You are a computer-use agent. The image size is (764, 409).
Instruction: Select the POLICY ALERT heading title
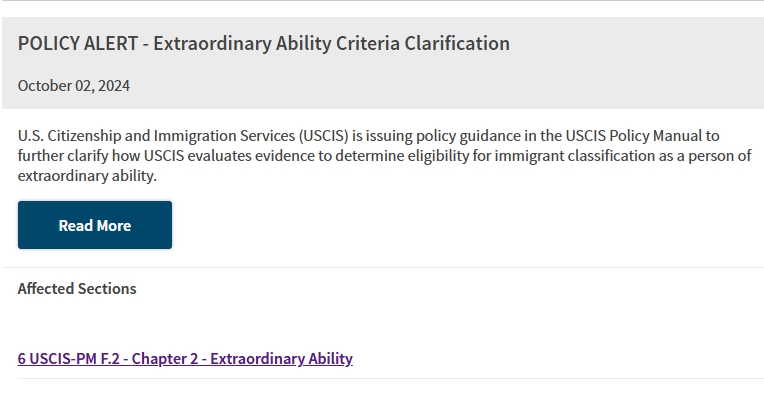click(264, 43)
